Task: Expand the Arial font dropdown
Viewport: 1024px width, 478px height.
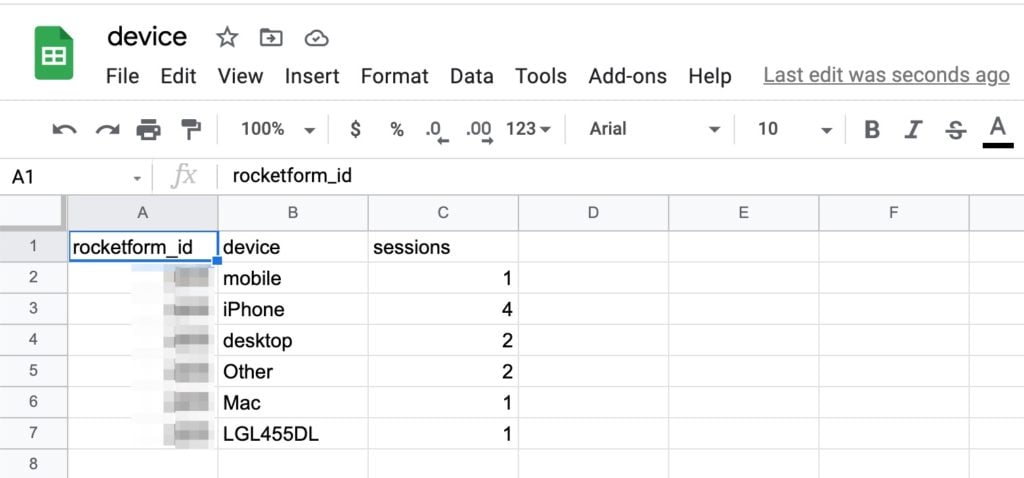Action: (x=654, y=129)
